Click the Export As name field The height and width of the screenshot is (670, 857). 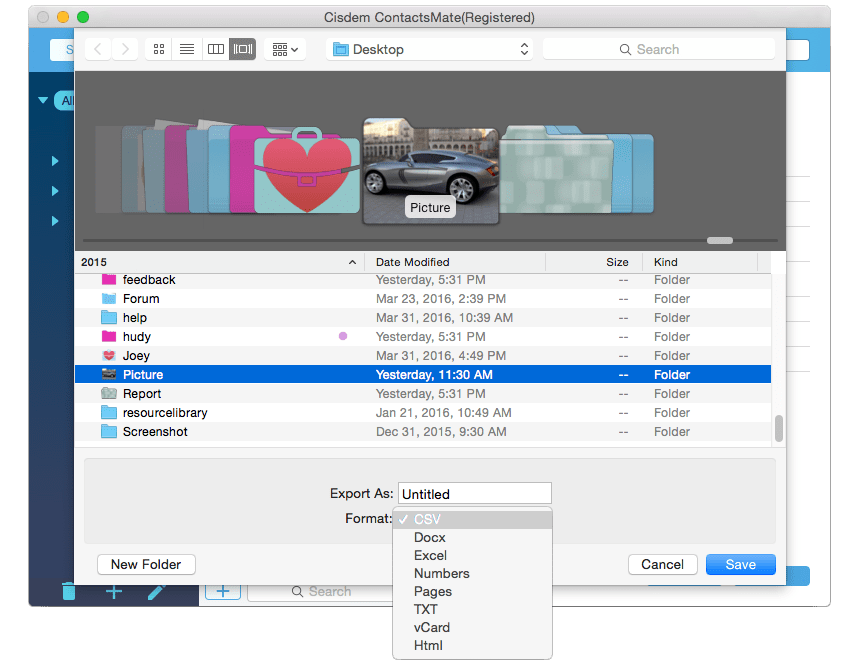(x=474, y=493)
